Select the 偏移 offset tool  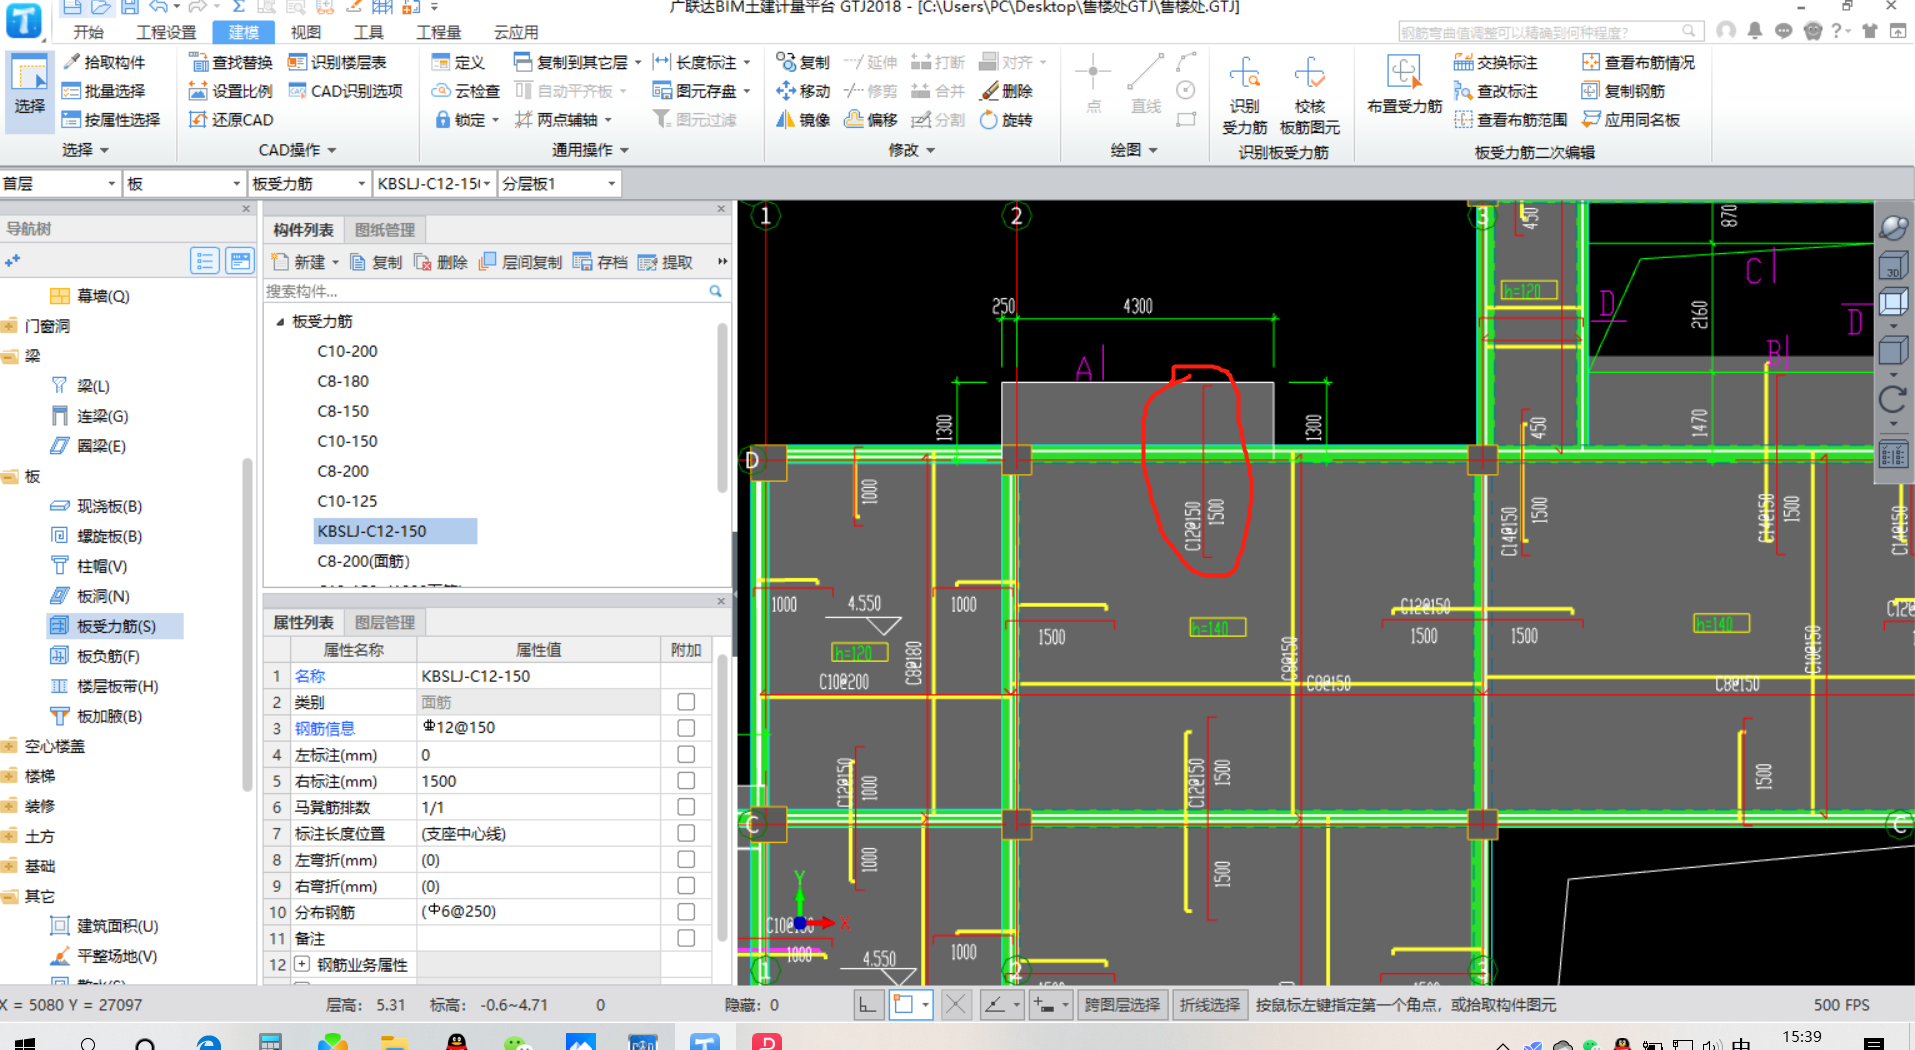[871, 120]
